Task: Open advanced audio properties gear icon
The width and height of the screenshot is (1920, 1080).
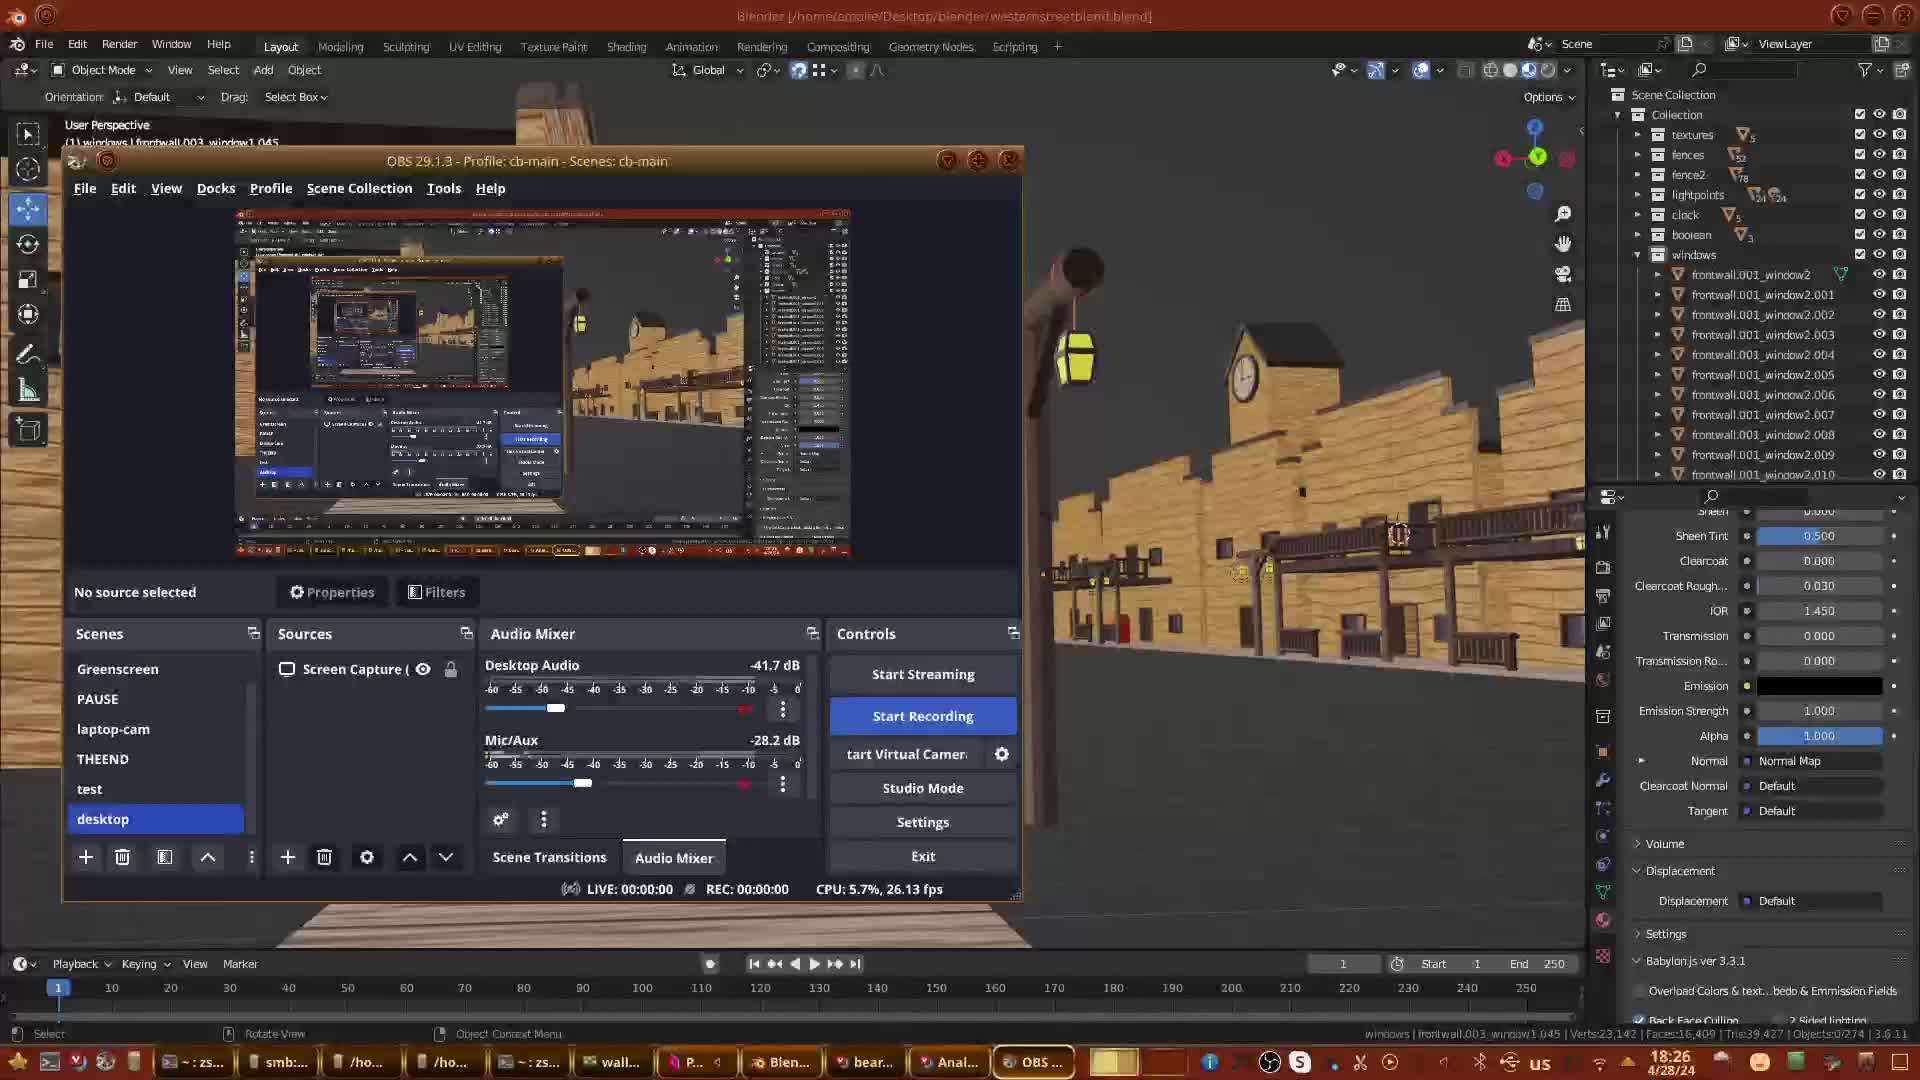Action: tap(501, 820)
